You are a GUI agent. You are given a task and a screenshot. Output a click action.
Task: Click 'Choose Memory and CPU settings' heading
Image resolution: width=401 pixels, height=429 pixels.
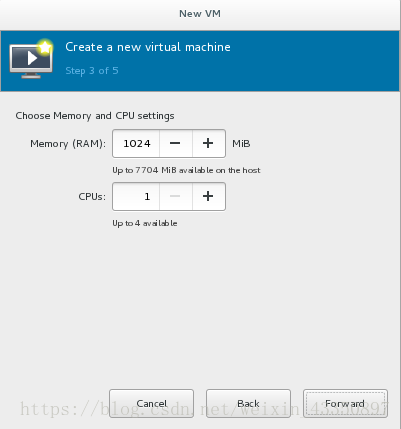pyautogui.click(x=95, y=116)
